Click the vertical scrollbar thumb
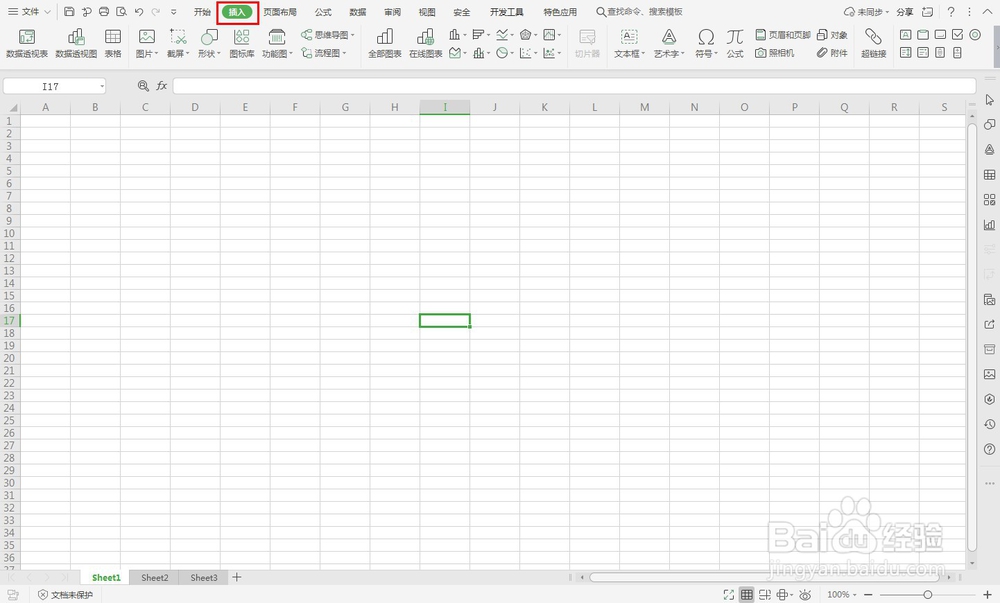Screen dimensions: 1000x603 click(972, 337)
